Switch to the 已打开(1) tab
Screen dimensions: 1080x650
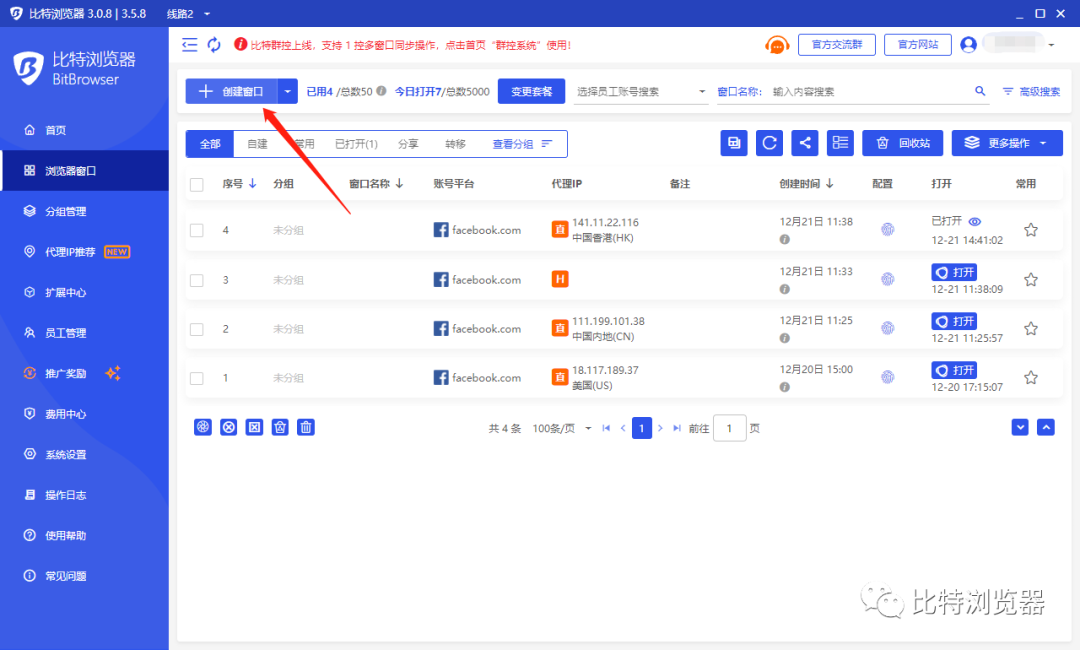click(357, 143)
